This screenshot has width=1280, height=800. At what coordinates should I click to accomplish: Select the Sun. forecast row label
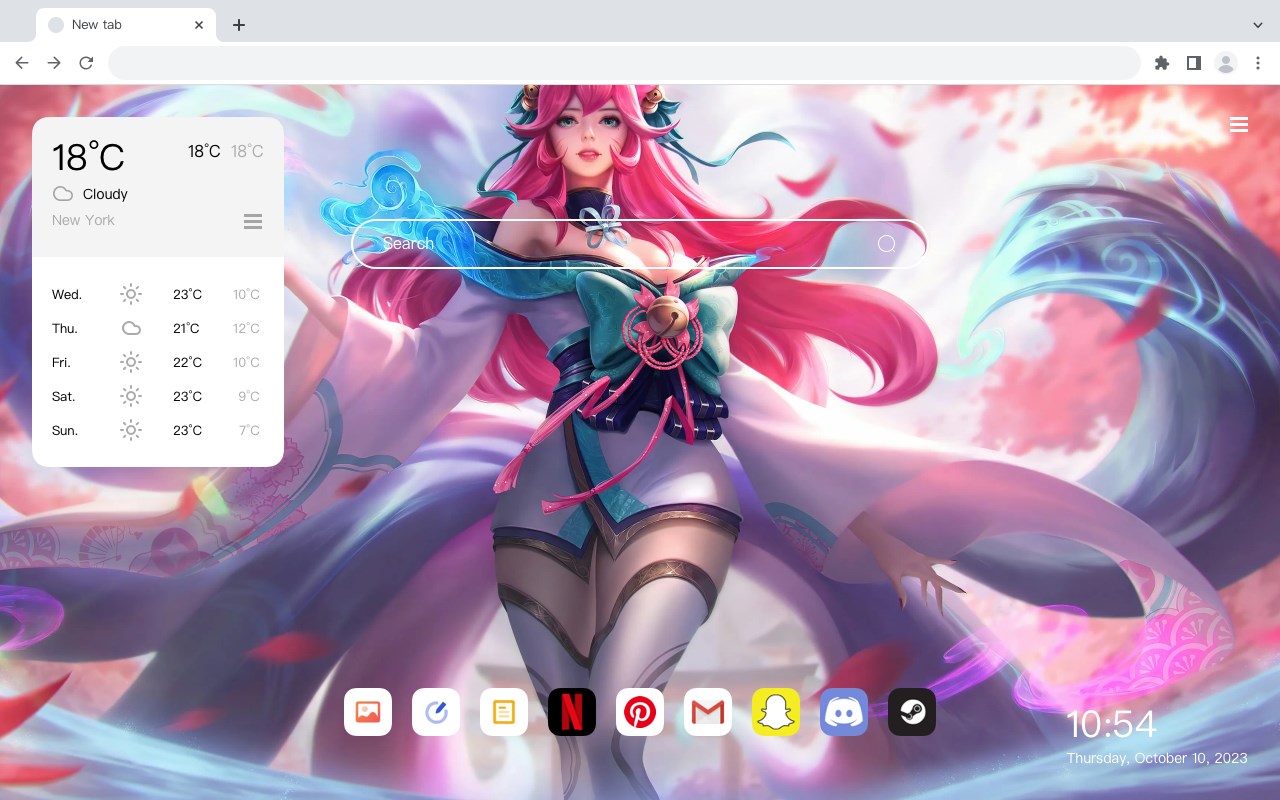[x=65, y=430]
